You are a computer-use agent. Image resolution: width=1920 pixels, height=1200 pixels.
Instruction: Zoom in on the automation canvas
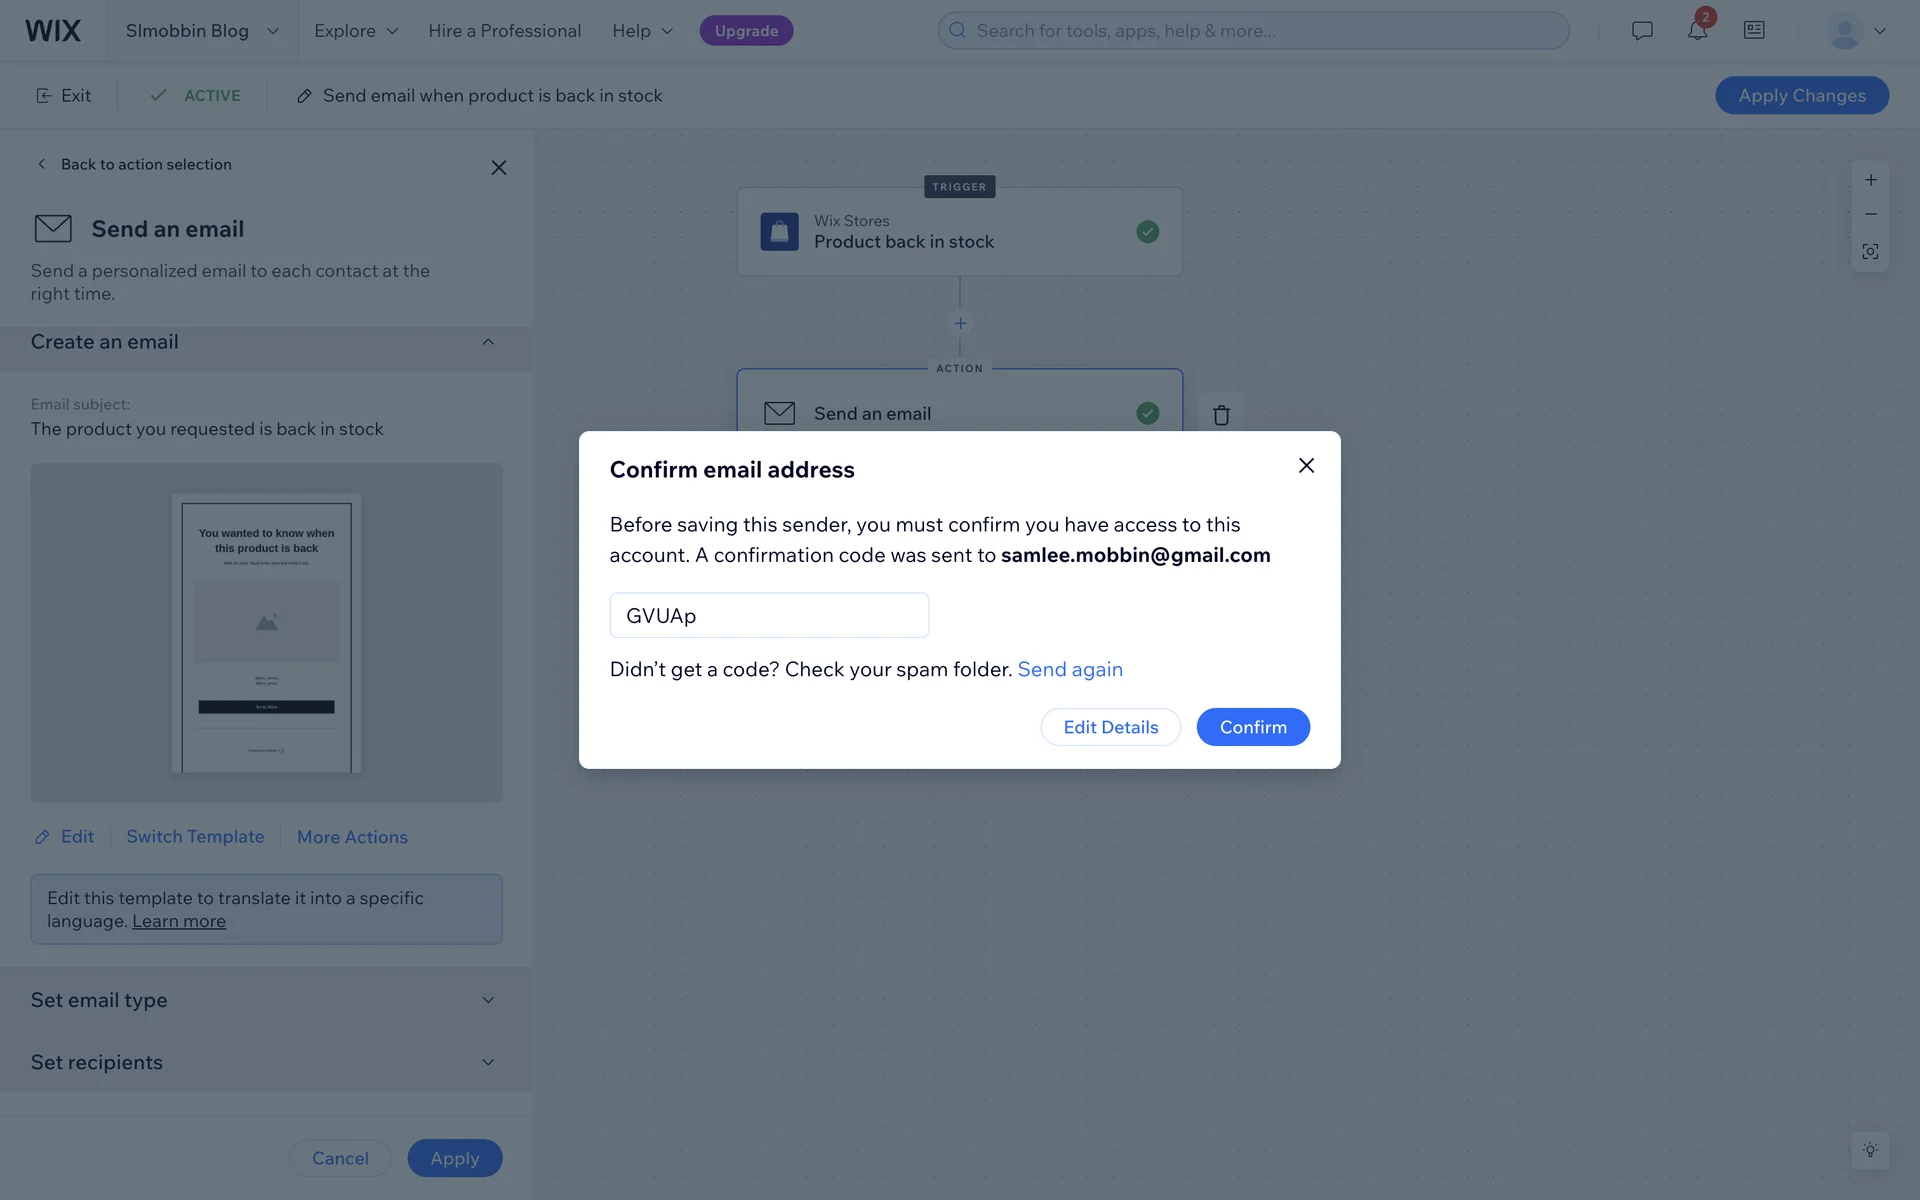1870,180
